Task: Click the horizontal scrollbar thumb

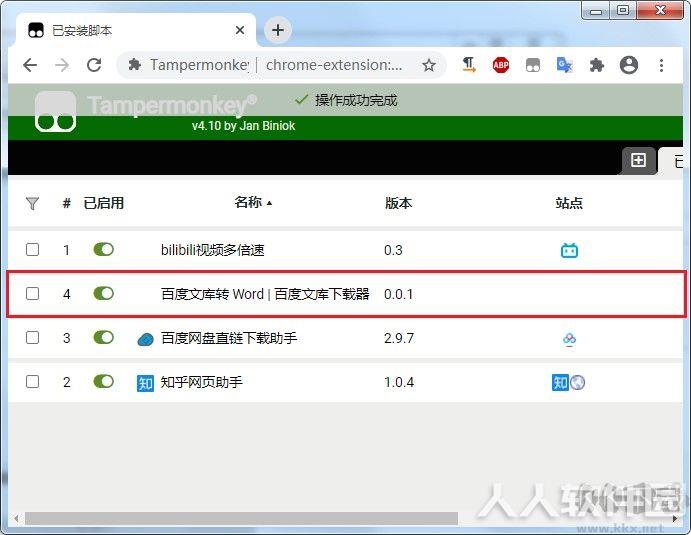Action: click(x=241, y=518)
